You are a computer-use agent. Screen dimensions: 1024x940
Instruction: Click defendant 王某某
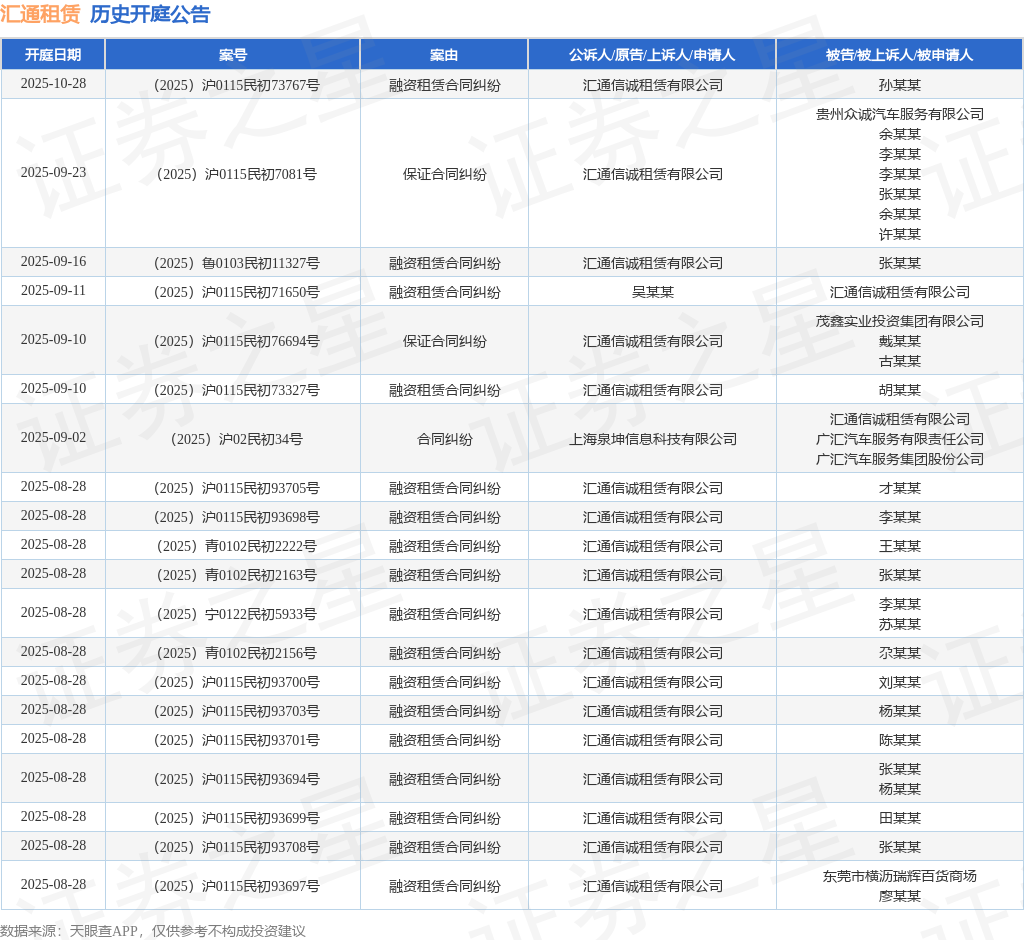click(x=899, y=546)
